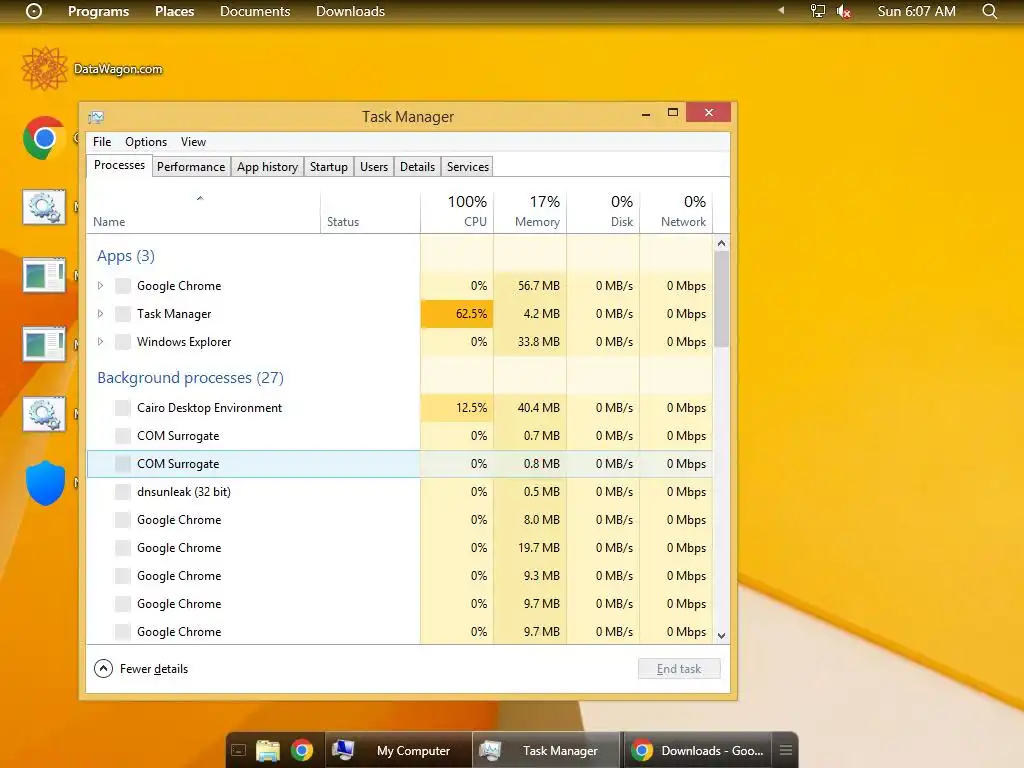This screenshot has width=1024, height=768.
Task: Click the Name column sort arrow
Action: (200, 198)
